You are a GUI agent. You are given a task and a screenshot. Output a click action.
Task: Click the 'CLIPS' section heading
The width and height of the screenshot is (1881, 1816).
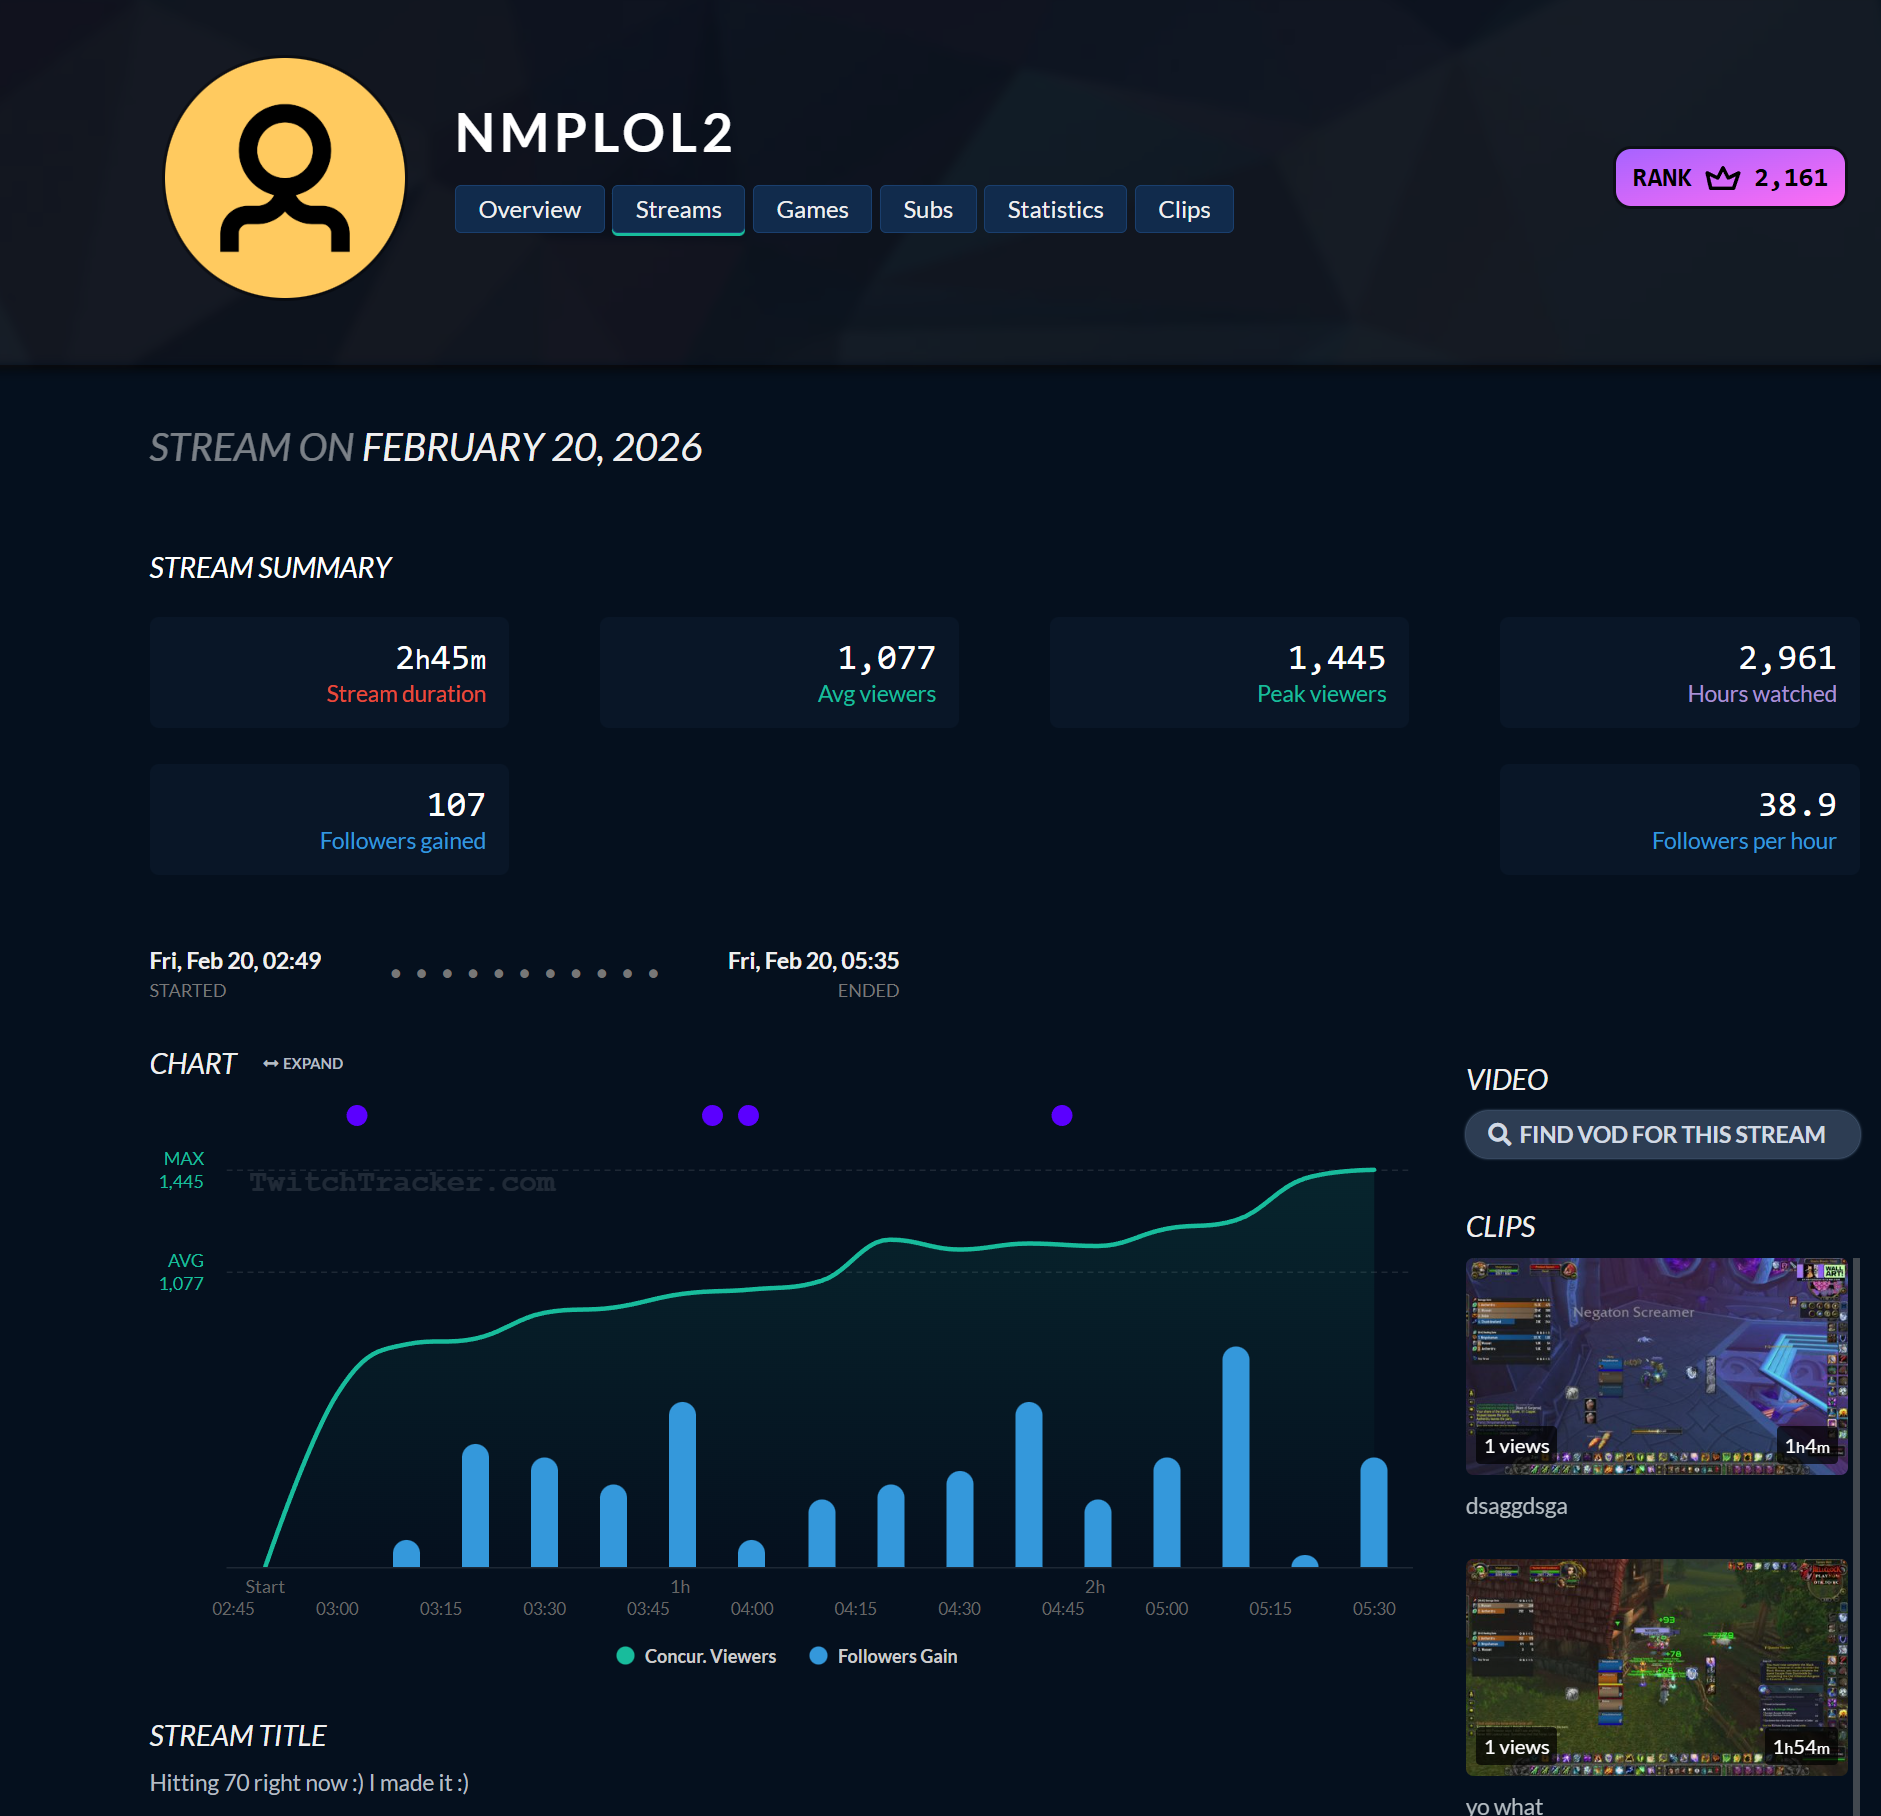(x=1501, y=1227)
